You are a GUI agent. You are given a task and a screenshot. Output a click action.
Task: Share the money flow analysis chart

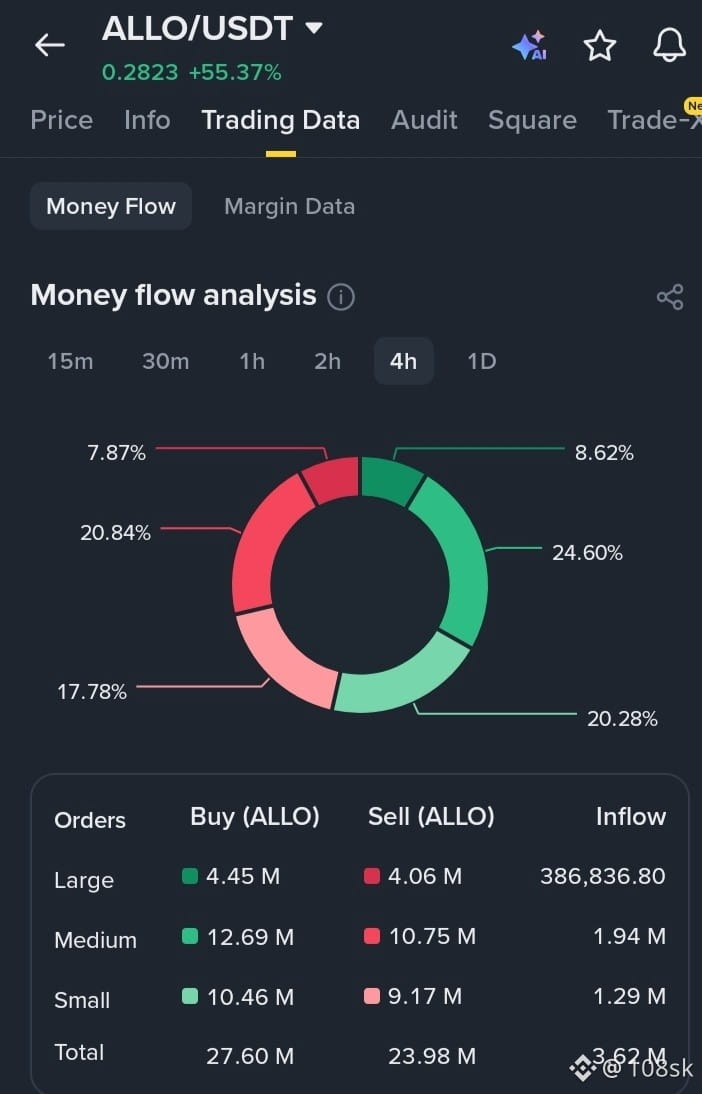click(x=670, y=297)
